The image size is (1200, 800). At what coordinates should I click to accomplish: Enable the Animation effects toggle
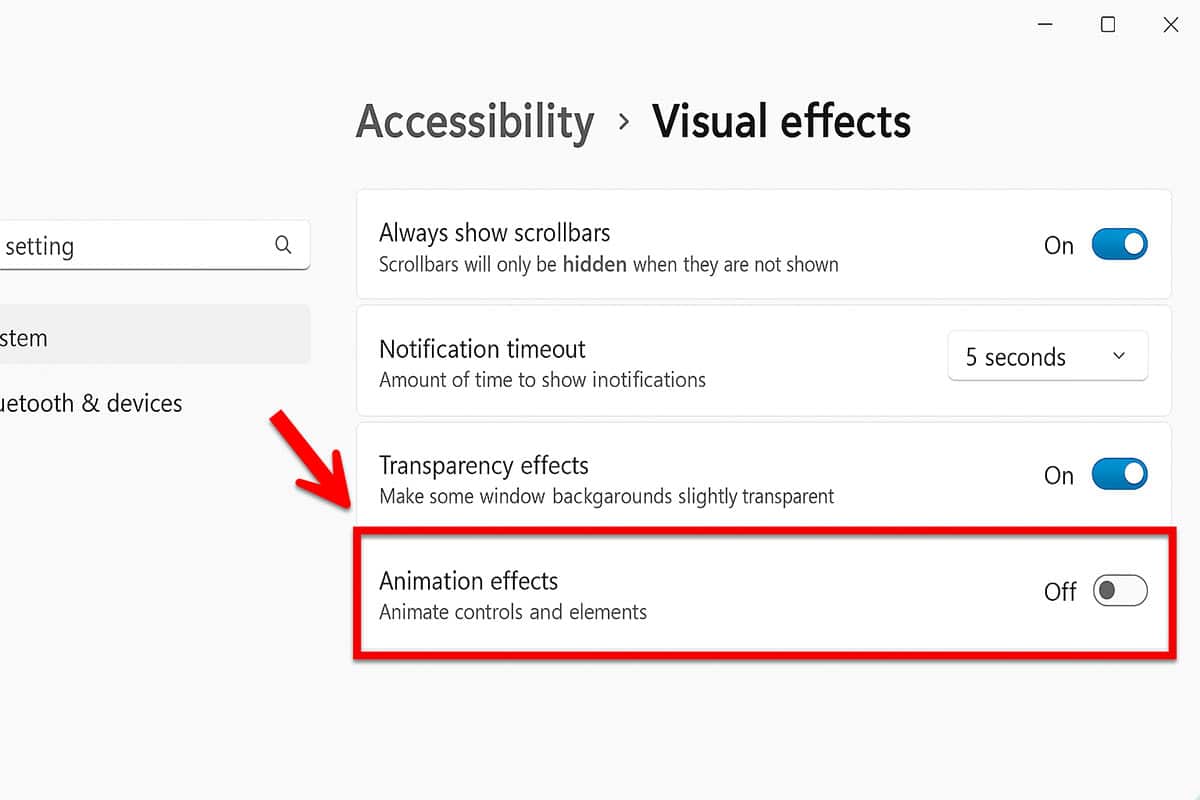1119,591
